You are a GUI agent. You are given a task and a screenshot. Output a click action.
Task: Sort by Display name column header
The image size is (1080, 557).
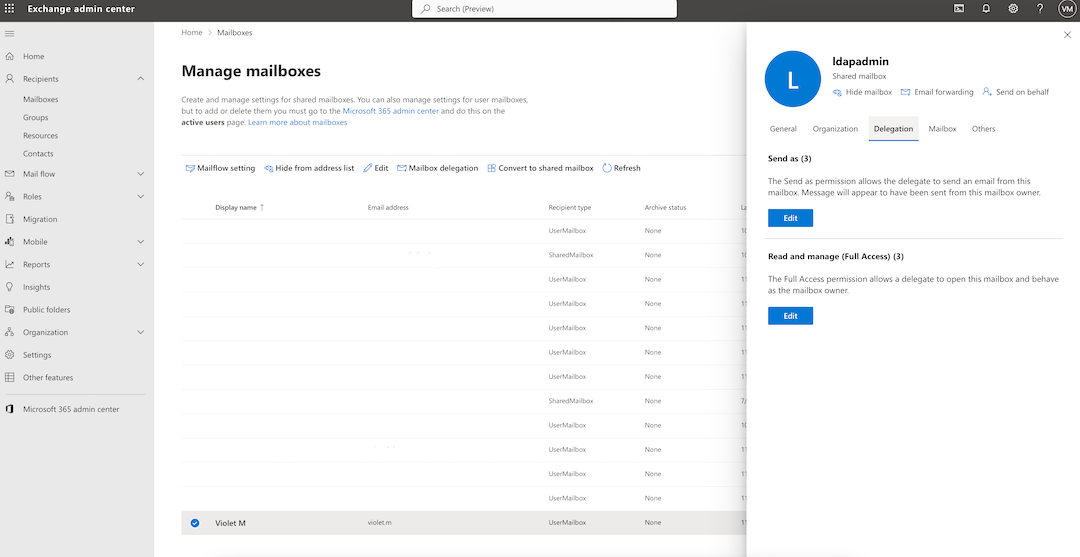click(x=236, y=207)
